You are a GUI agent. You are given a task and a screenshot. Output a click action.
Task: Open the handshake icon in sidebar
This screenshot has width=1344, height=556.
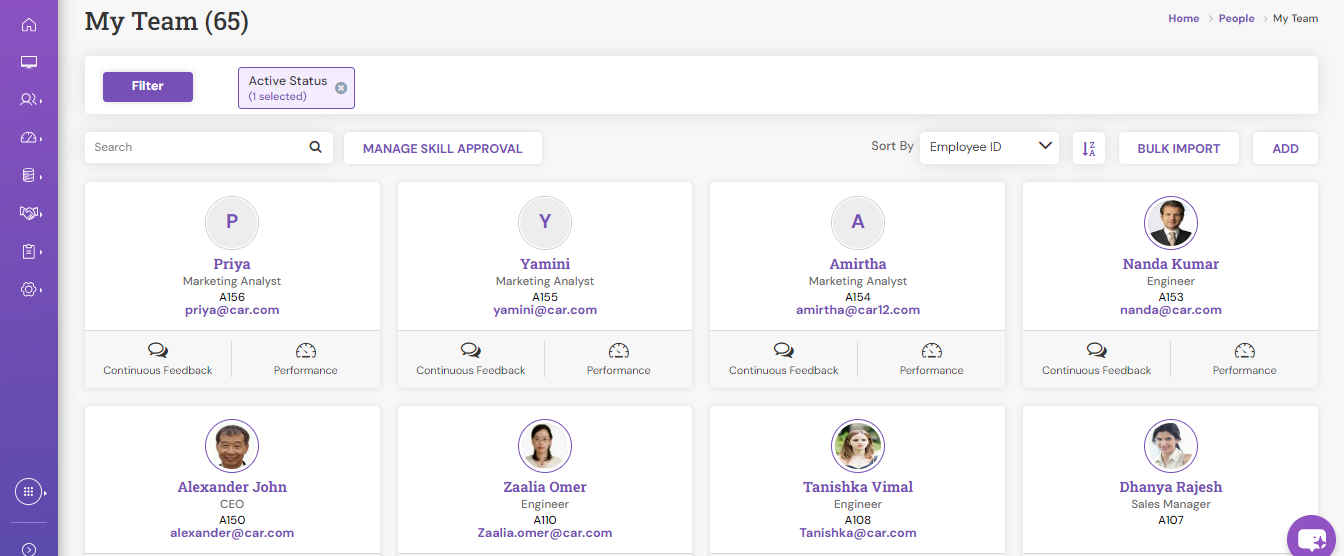pos(29,213)
